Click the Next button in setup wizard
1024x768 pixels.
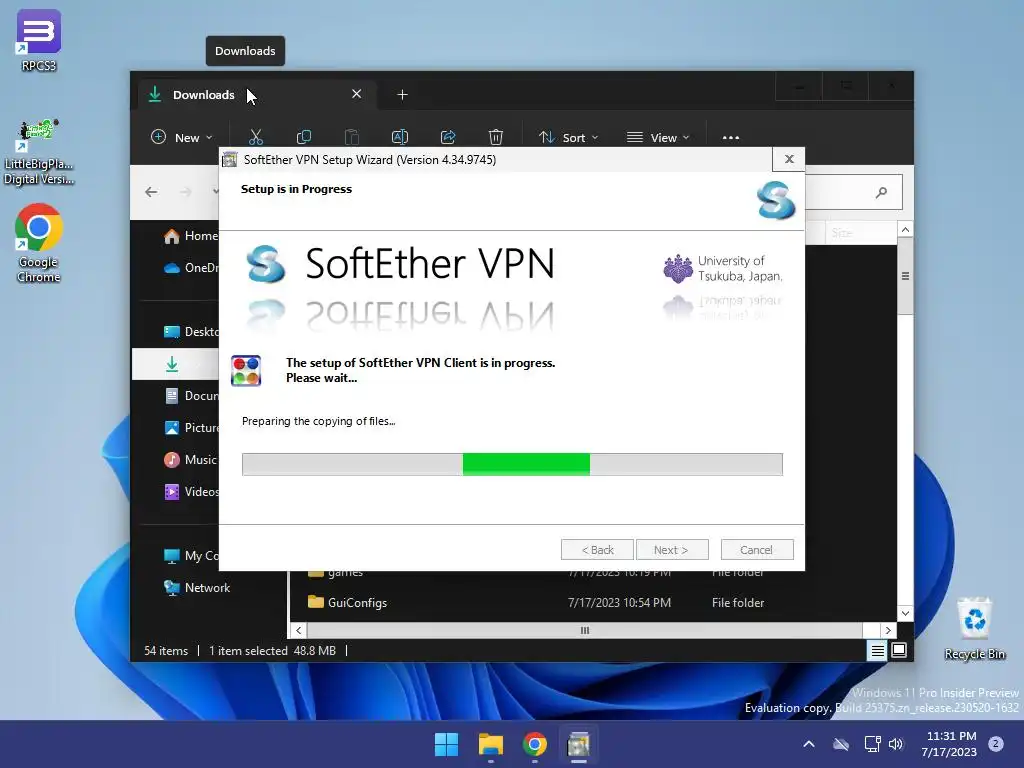[x=672, y=549]
